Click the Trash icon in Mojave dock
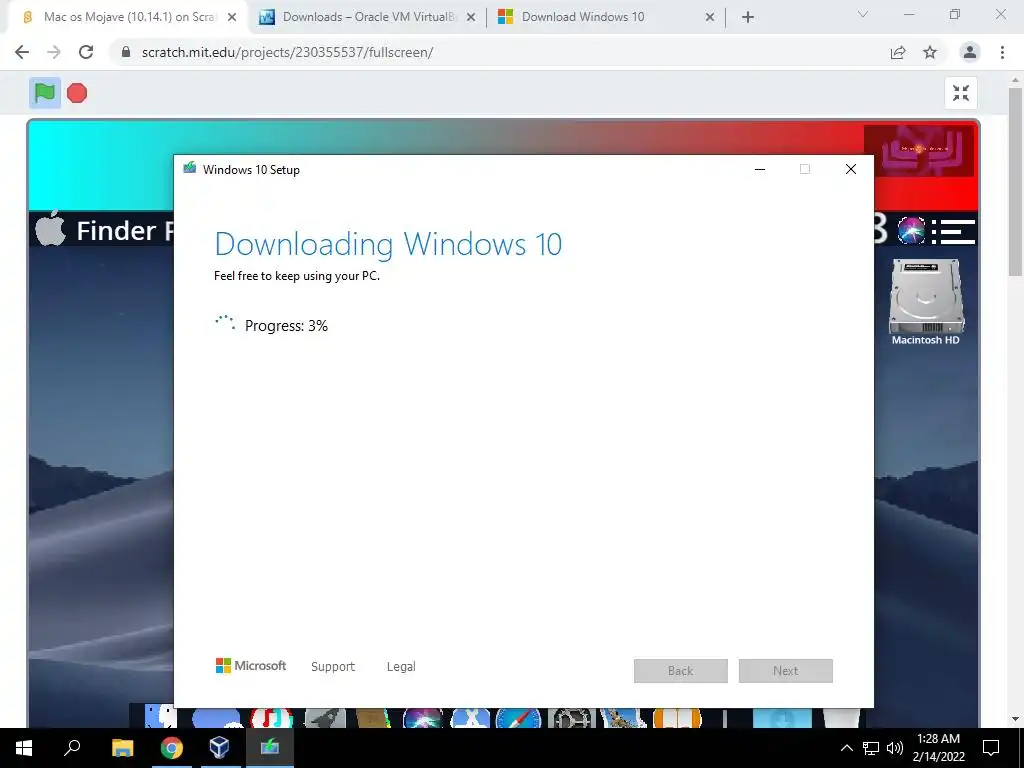 click(842, 718)
